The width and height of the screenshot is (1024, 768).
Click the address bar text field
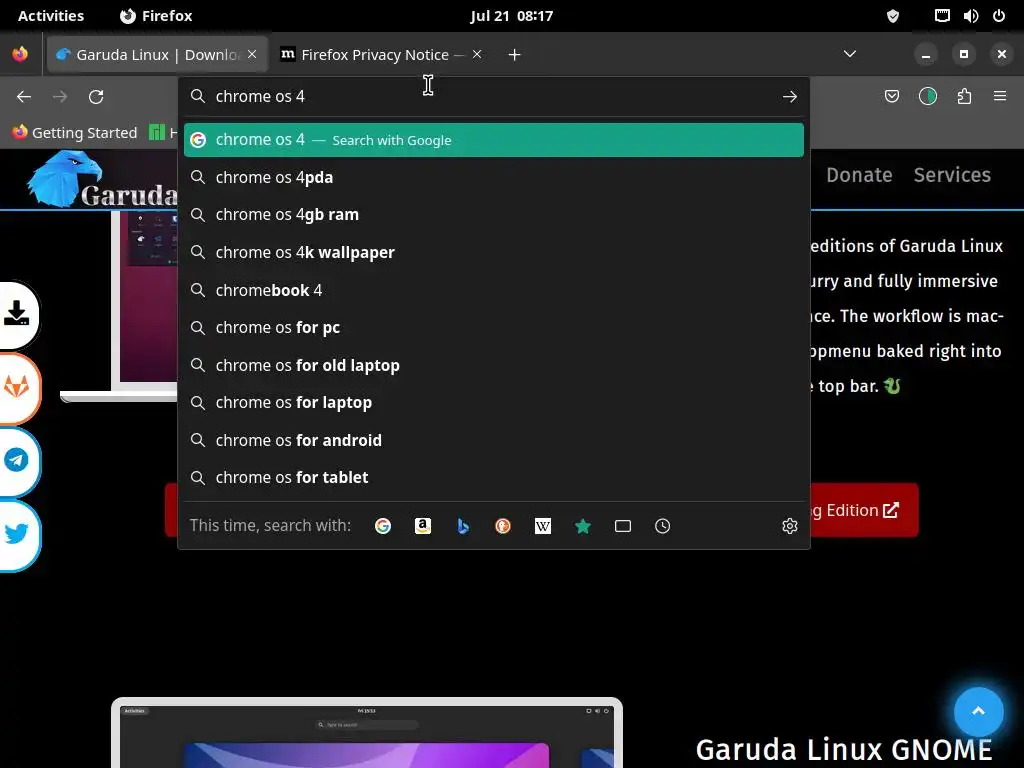point(493,97)
